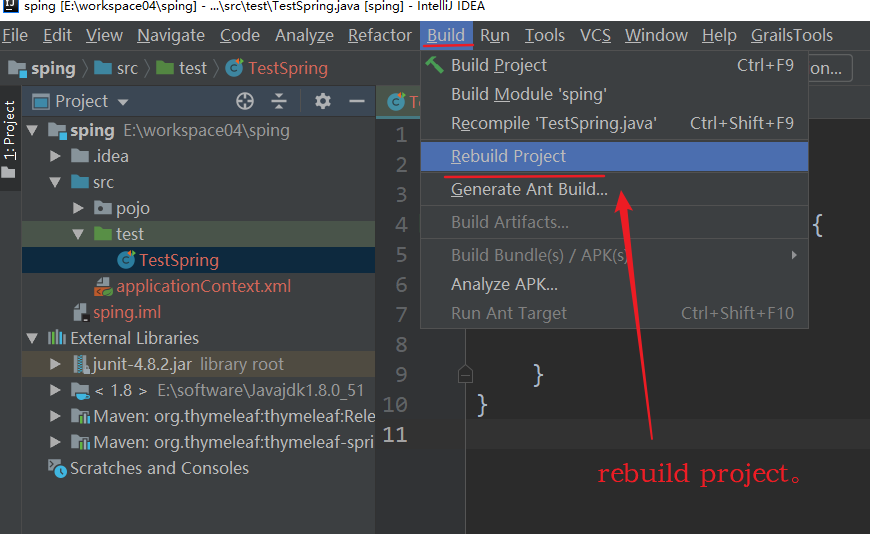Choose Rebuild Project menu item
Screen dimensions: 870x534
click(614, 156)
